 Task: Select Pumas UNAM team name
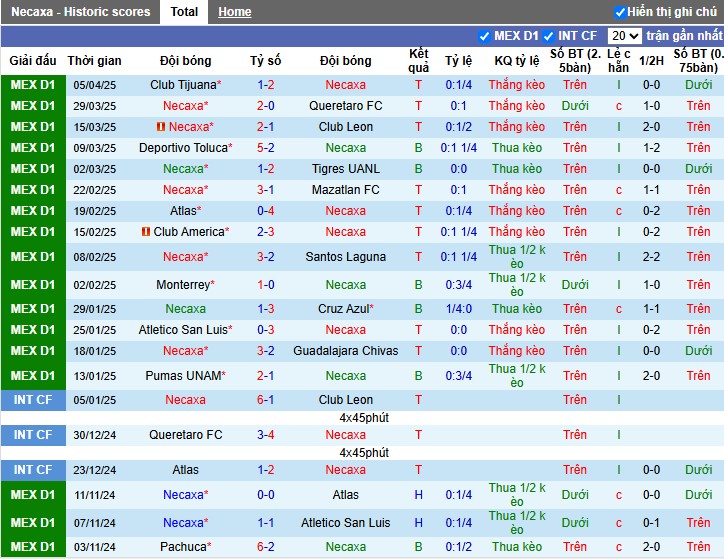coord(183,376)
